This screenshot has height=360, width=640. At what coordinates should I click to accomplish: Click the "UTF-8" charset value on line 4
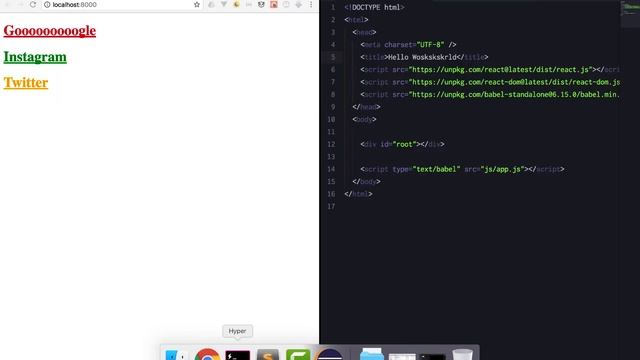(x=430, y=45)
